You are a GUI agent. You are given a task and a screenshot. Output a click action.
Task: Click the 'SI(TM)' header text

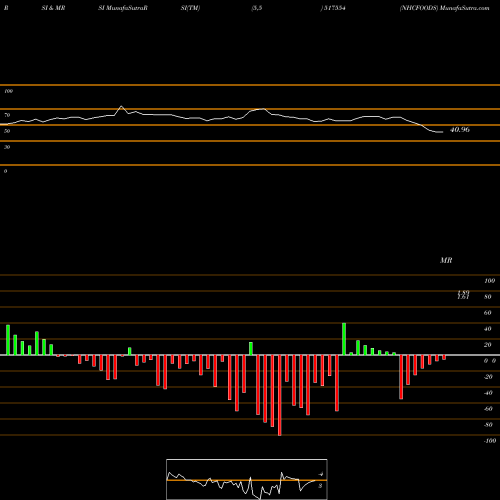coord(190,8)
